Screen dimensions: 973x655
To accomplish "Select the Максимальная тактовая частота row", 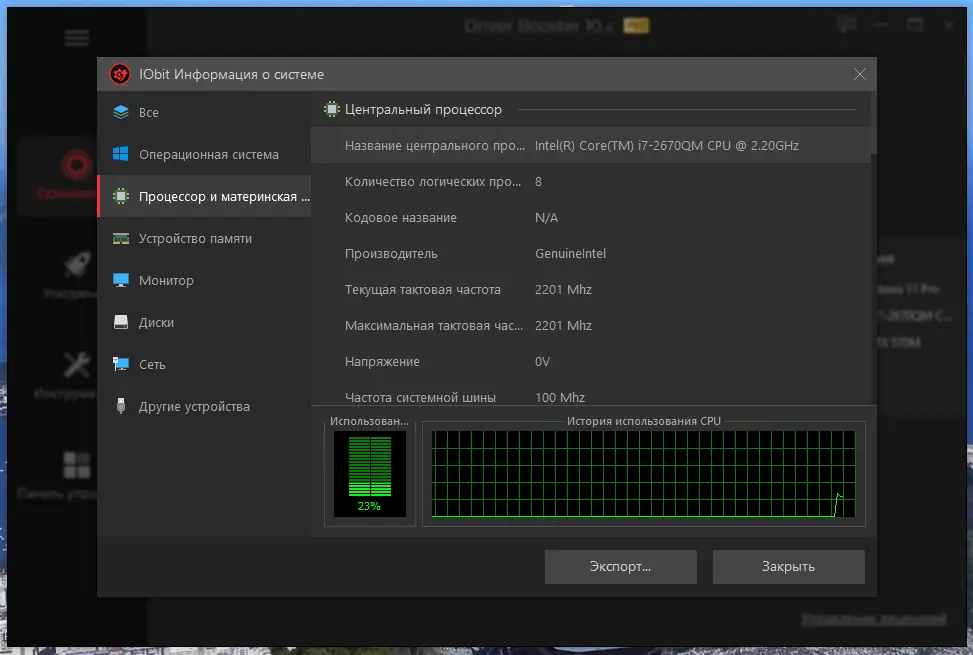I will click(x=591, y=325).
